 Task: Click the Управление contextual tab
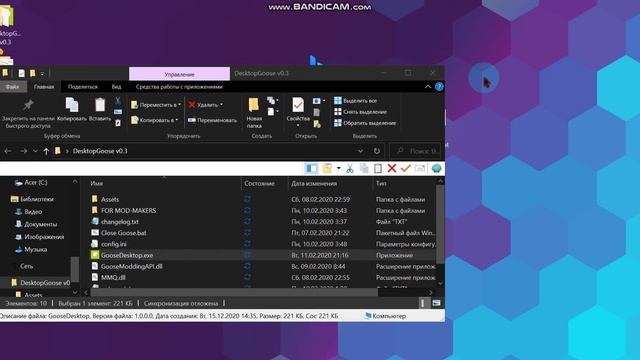tap(180, 74)
